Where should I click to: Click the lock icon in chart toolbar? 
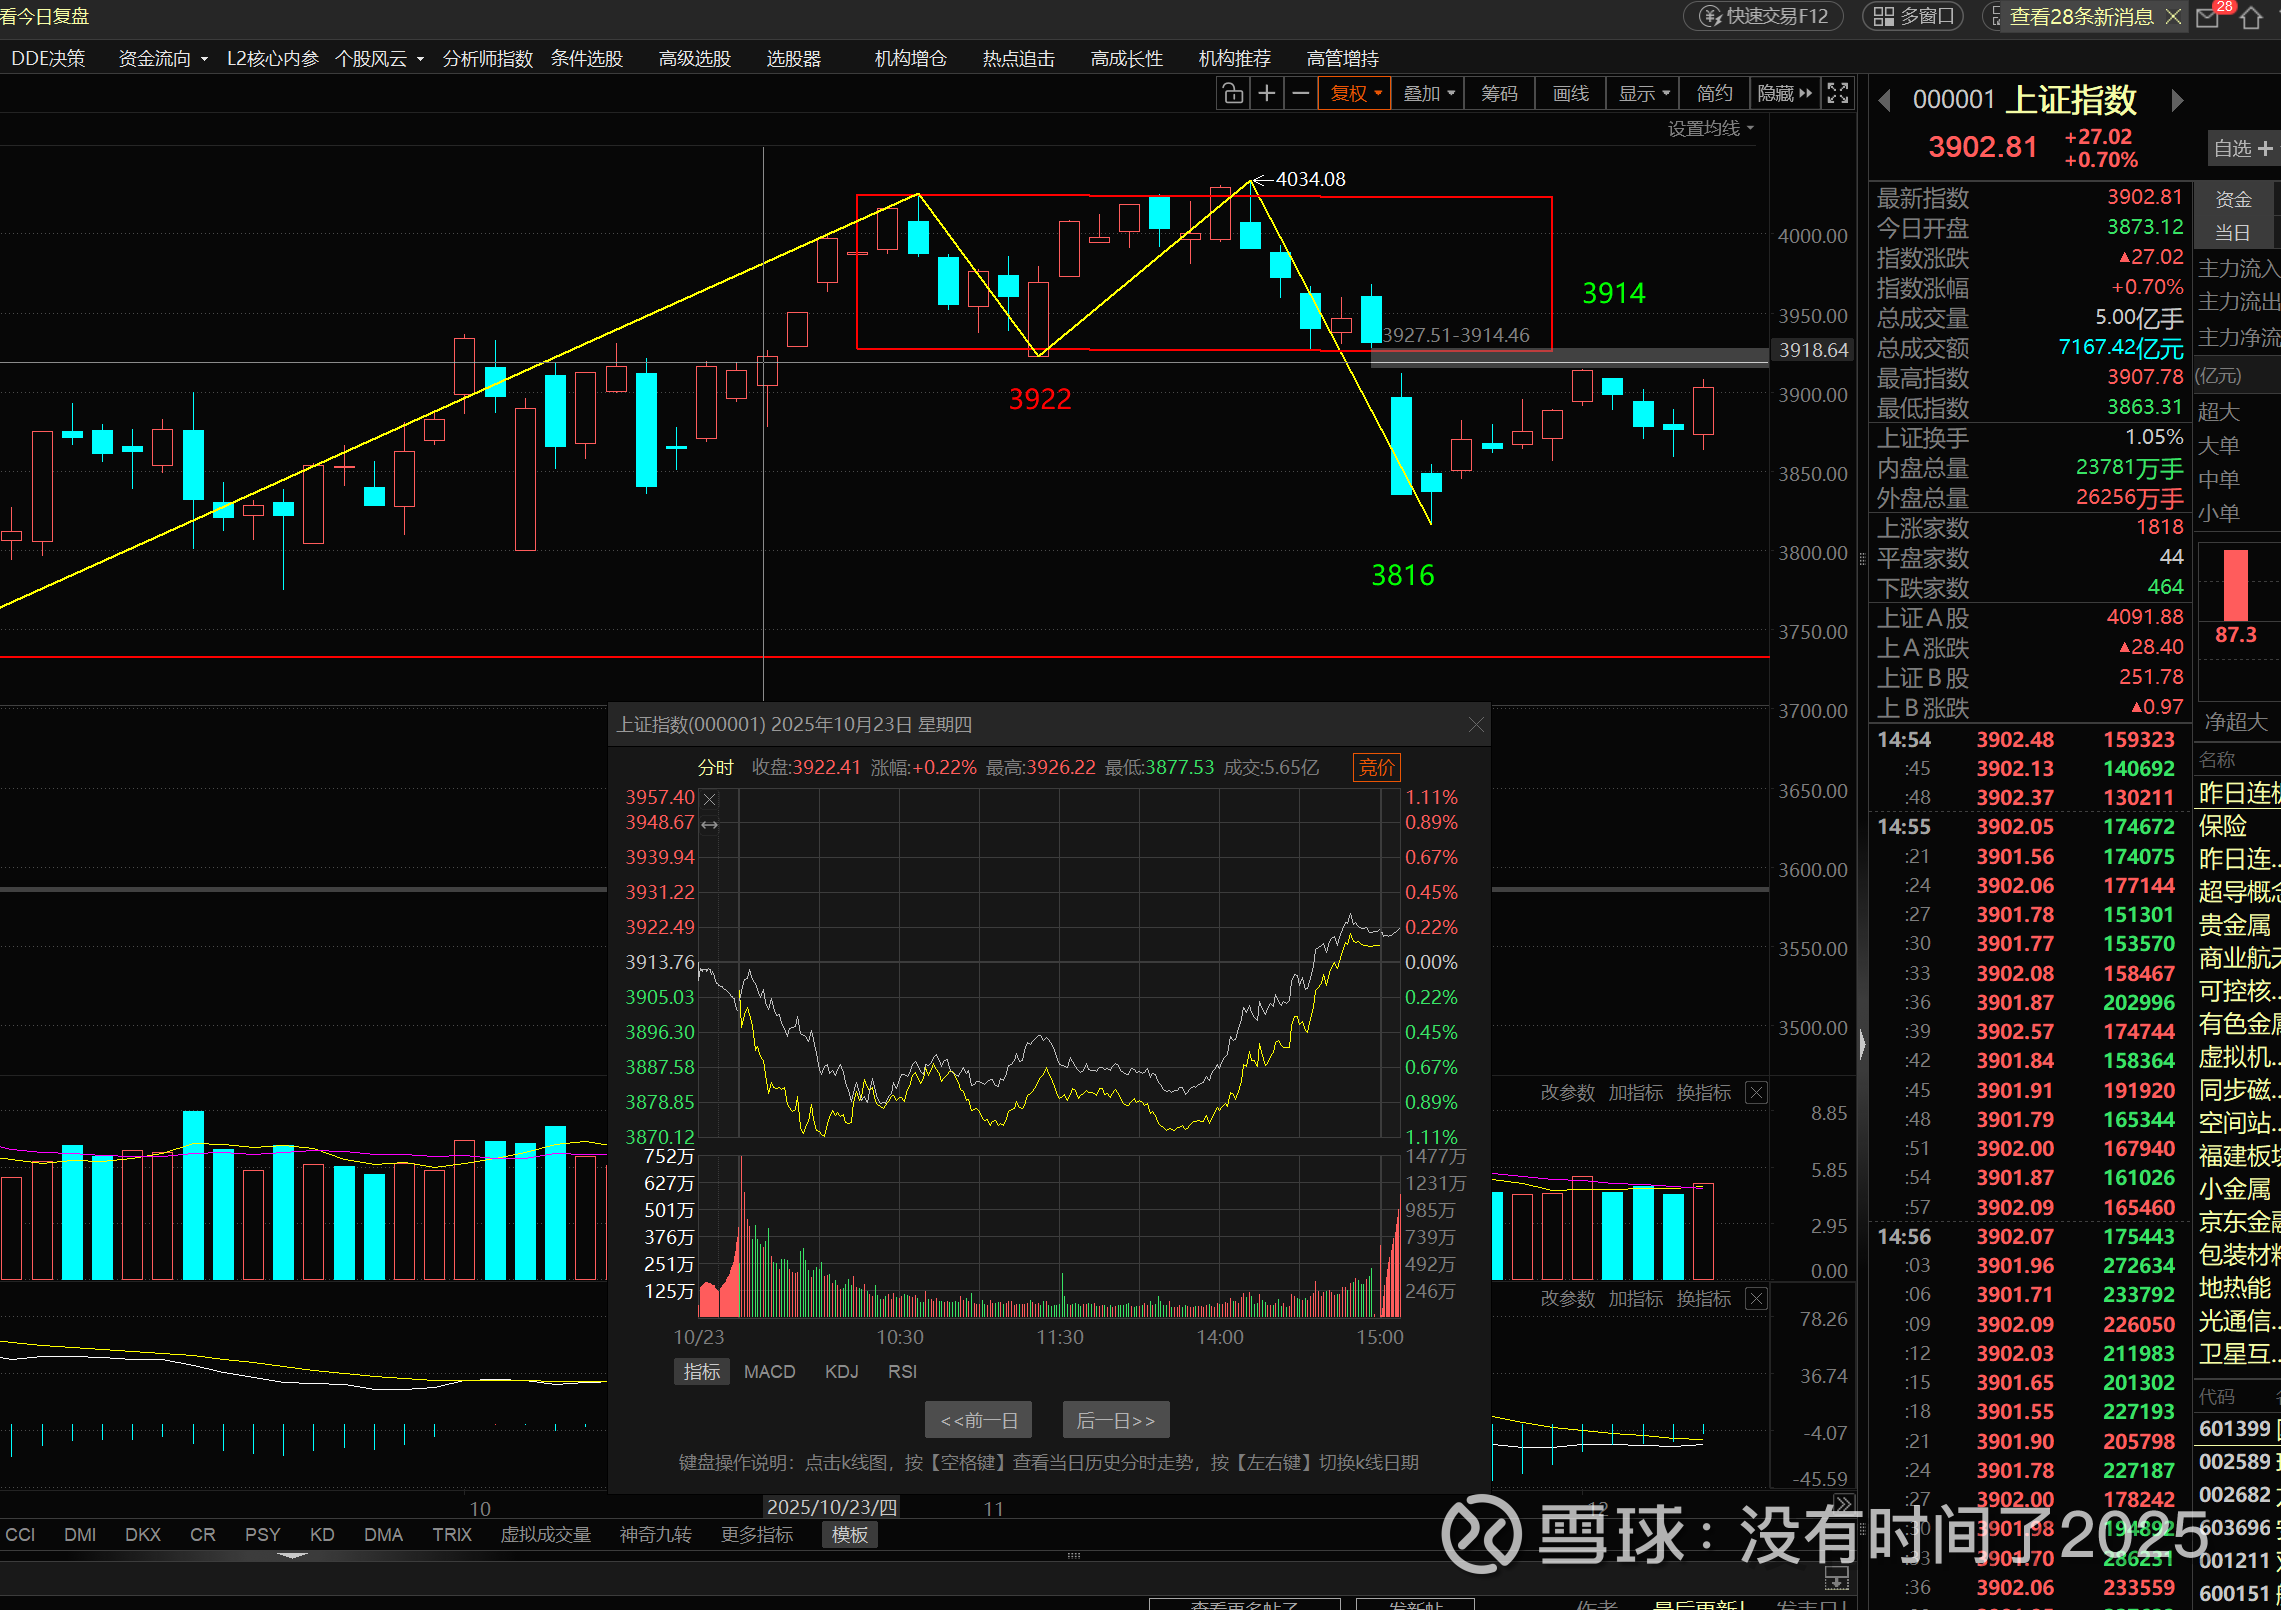(1233, 93)
